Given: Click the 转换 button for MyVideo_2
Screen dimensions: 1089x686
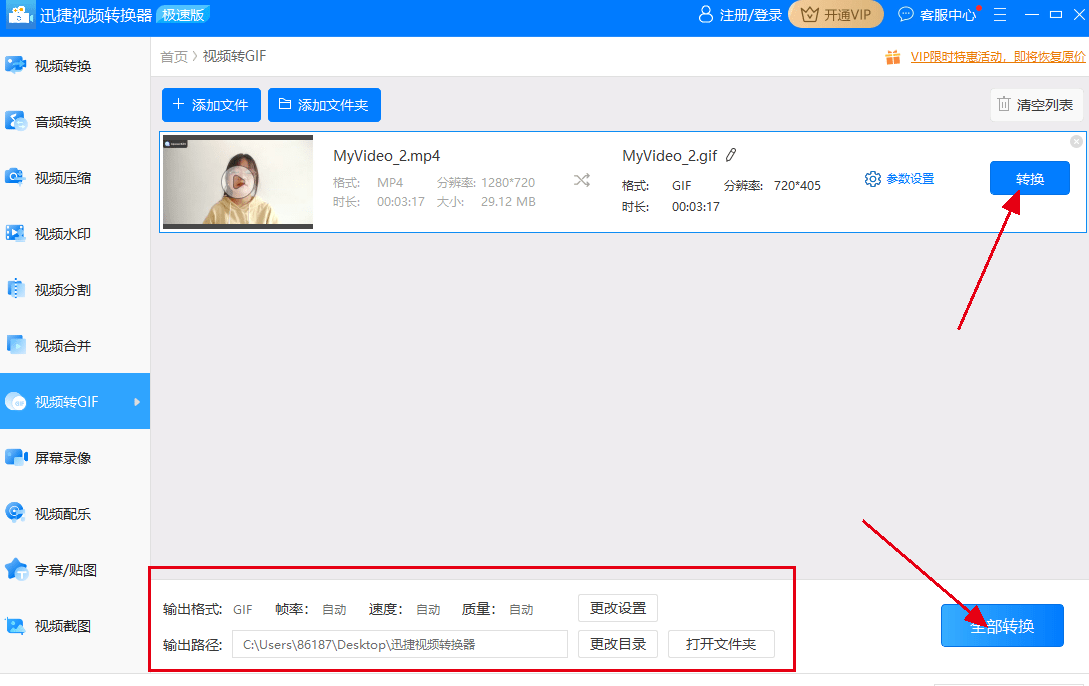Looking at the screenshot, I should (x=1029, y=178).
